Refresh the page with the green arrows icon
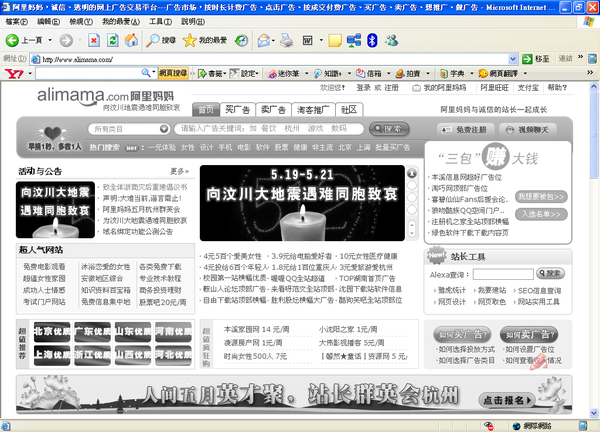The width and height of the screenshot is (600, 432). coord(112,40)
